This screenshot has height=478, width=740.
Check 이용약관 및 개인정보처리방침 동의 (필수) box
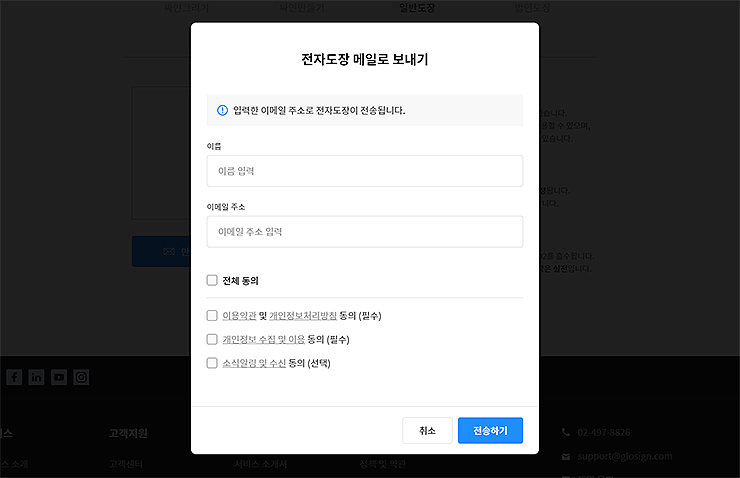[212, 315]
